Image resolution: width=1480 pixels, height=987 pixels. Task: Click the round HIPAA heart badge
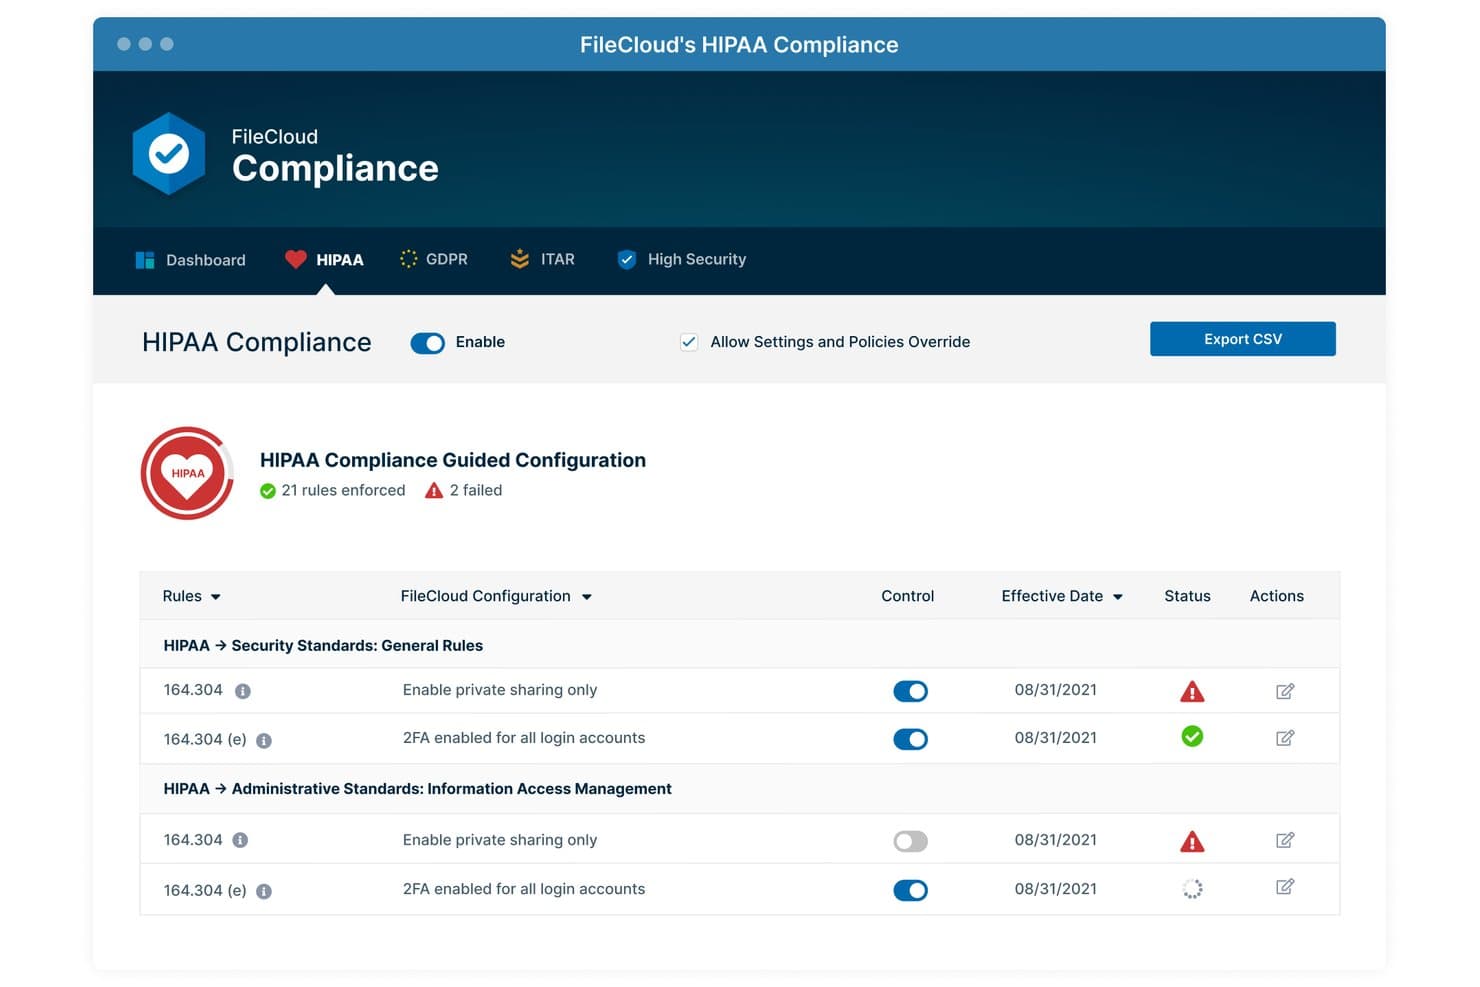[187, 473]
